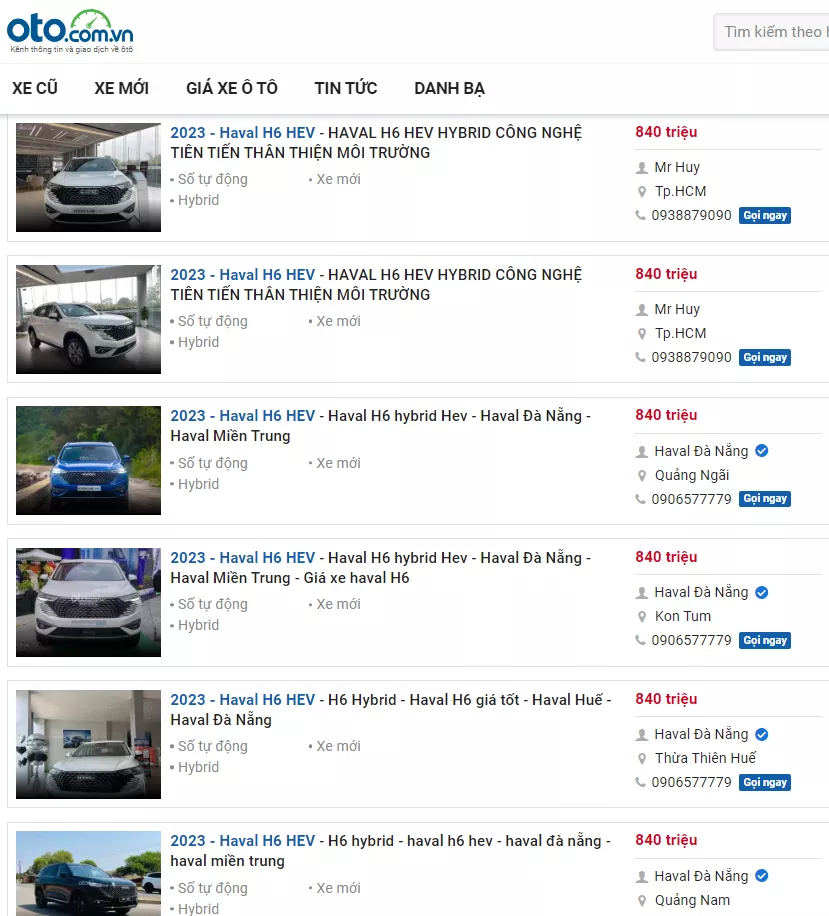Image resolution: width=829 pixels, height=916 pixels.
Task: Click the first Gọi ngay button
Action: [764, 215]
